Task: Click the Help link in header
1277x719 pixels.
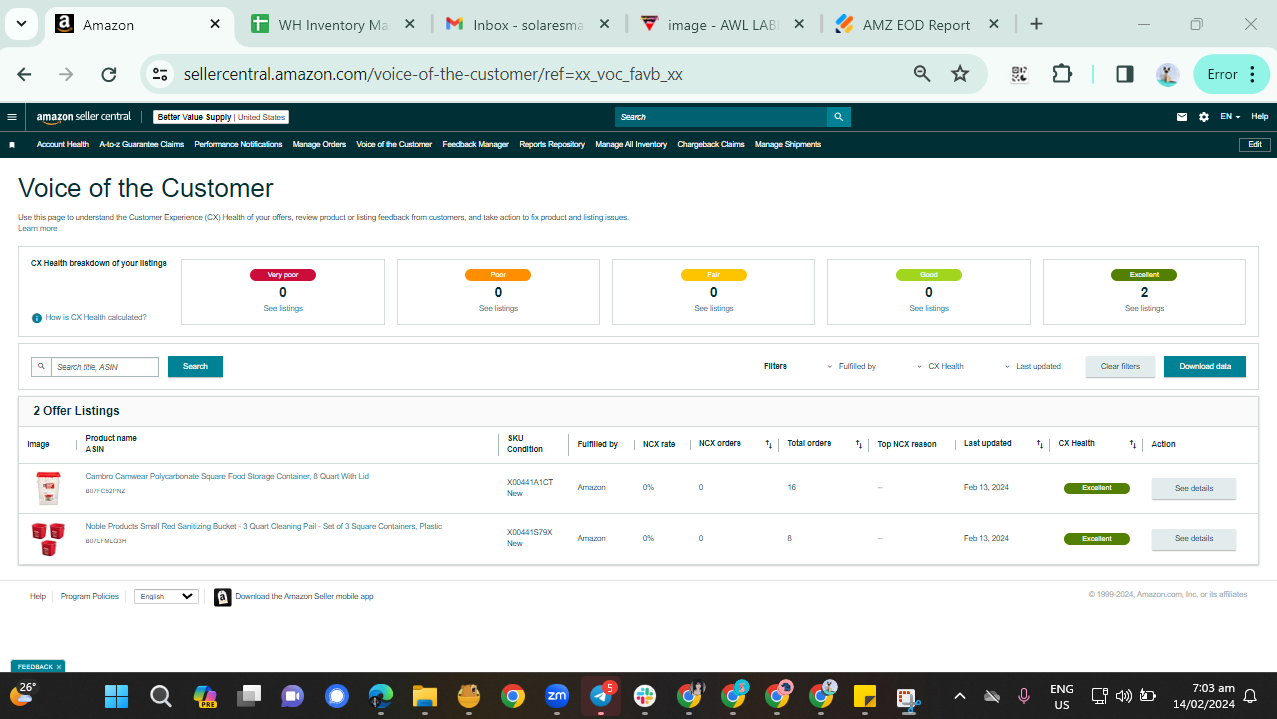Action: (x=1260, y=117)
